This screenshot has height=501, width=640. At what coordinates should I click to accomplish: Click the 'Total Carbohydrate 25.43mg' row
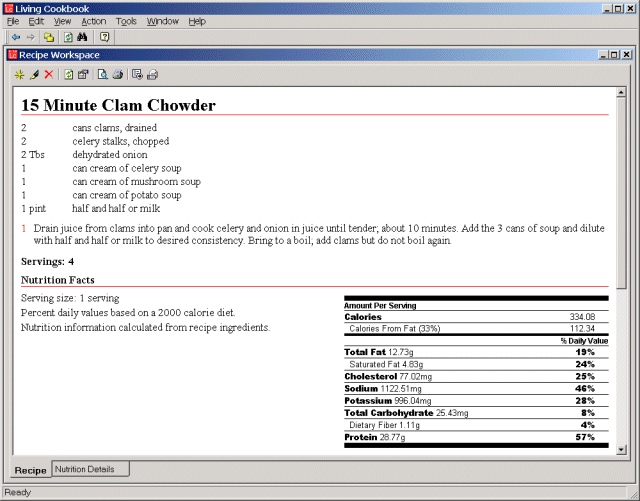[x=476, y=413]
